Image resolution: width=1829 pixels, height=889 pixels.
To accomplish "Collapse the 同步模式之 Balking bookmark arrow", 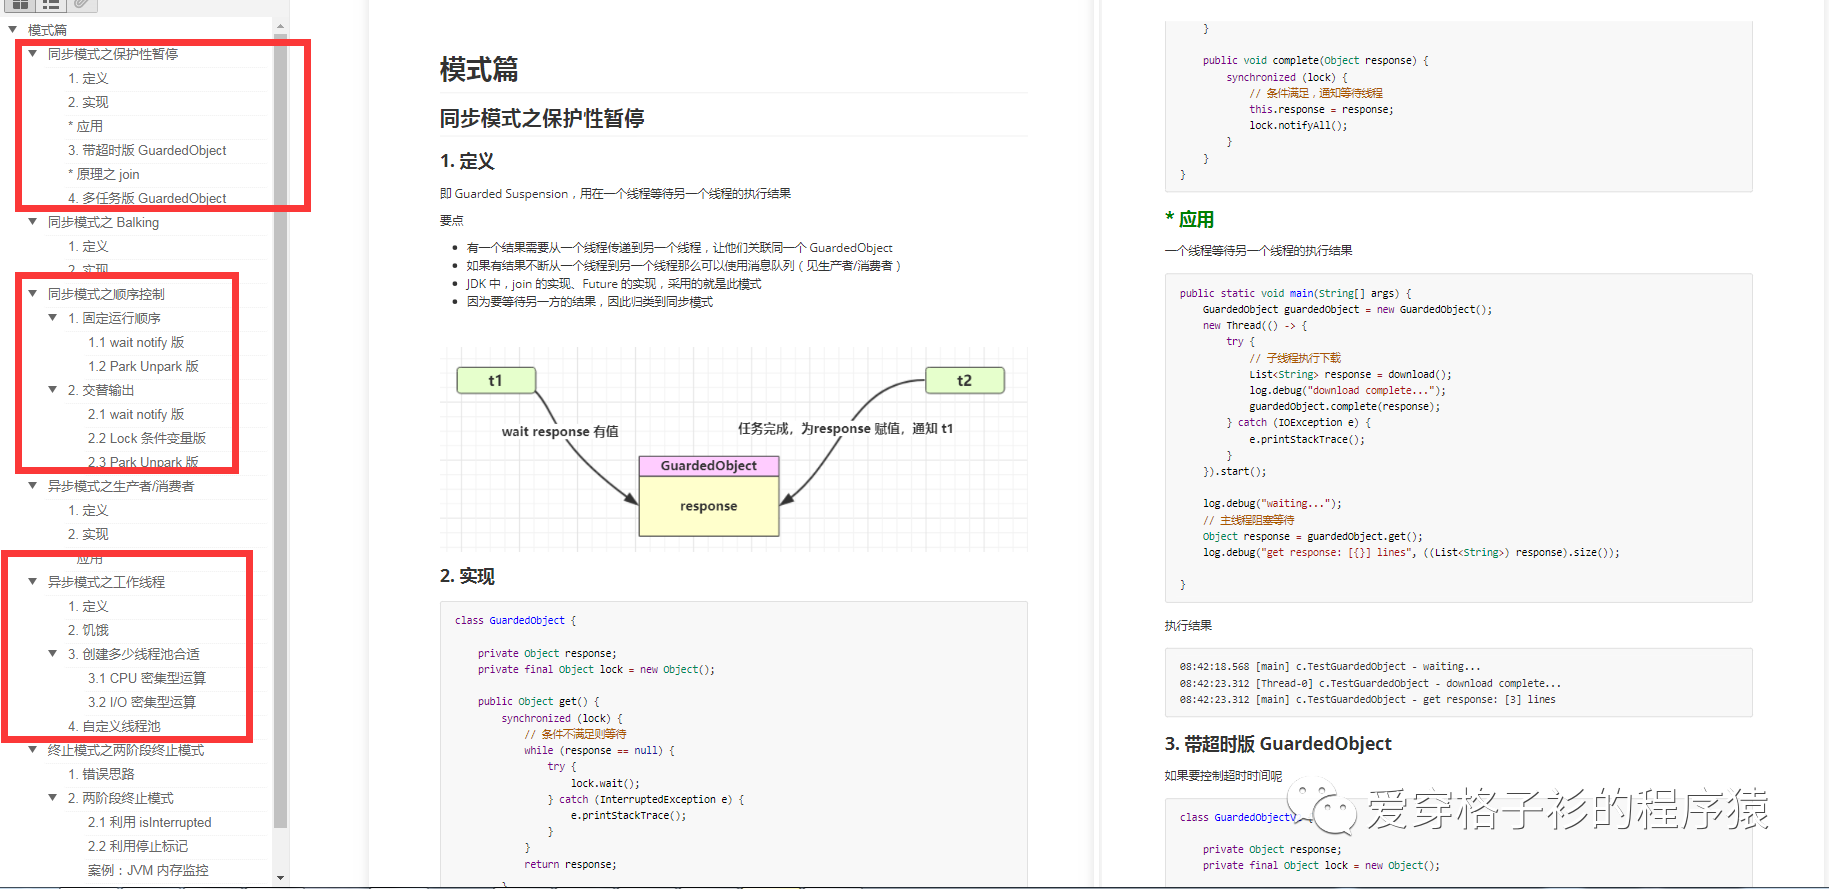I will pyautogui.click(x=33, y=222).
